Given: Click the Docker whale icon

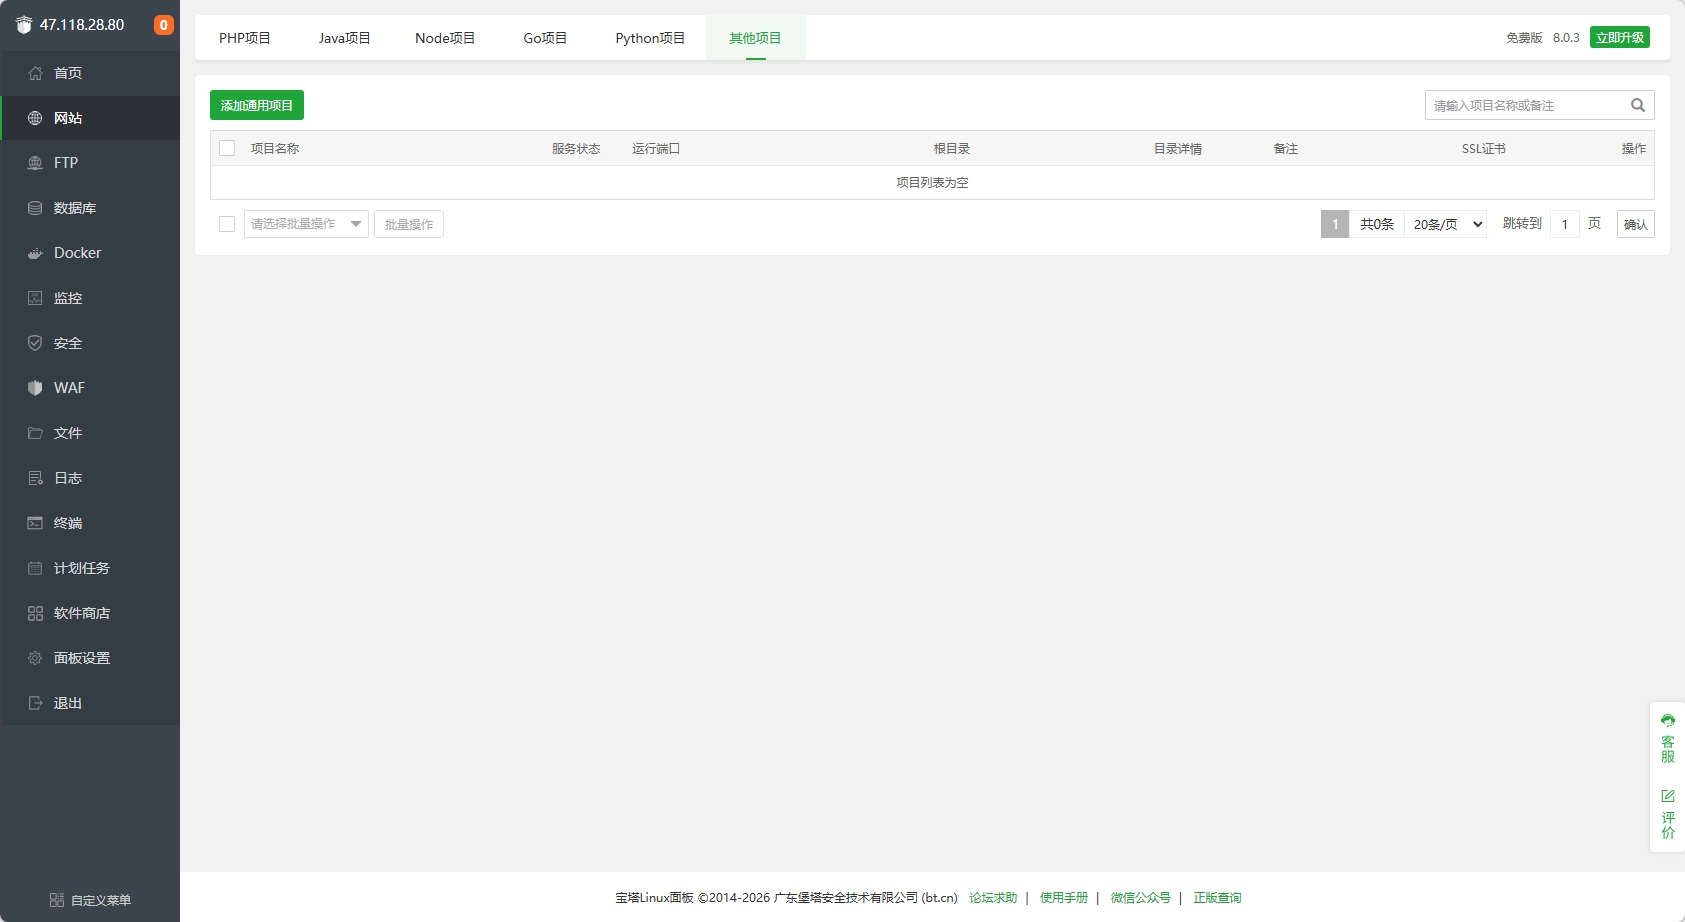Looking at the screenshot, I should [x=35, y=253].
